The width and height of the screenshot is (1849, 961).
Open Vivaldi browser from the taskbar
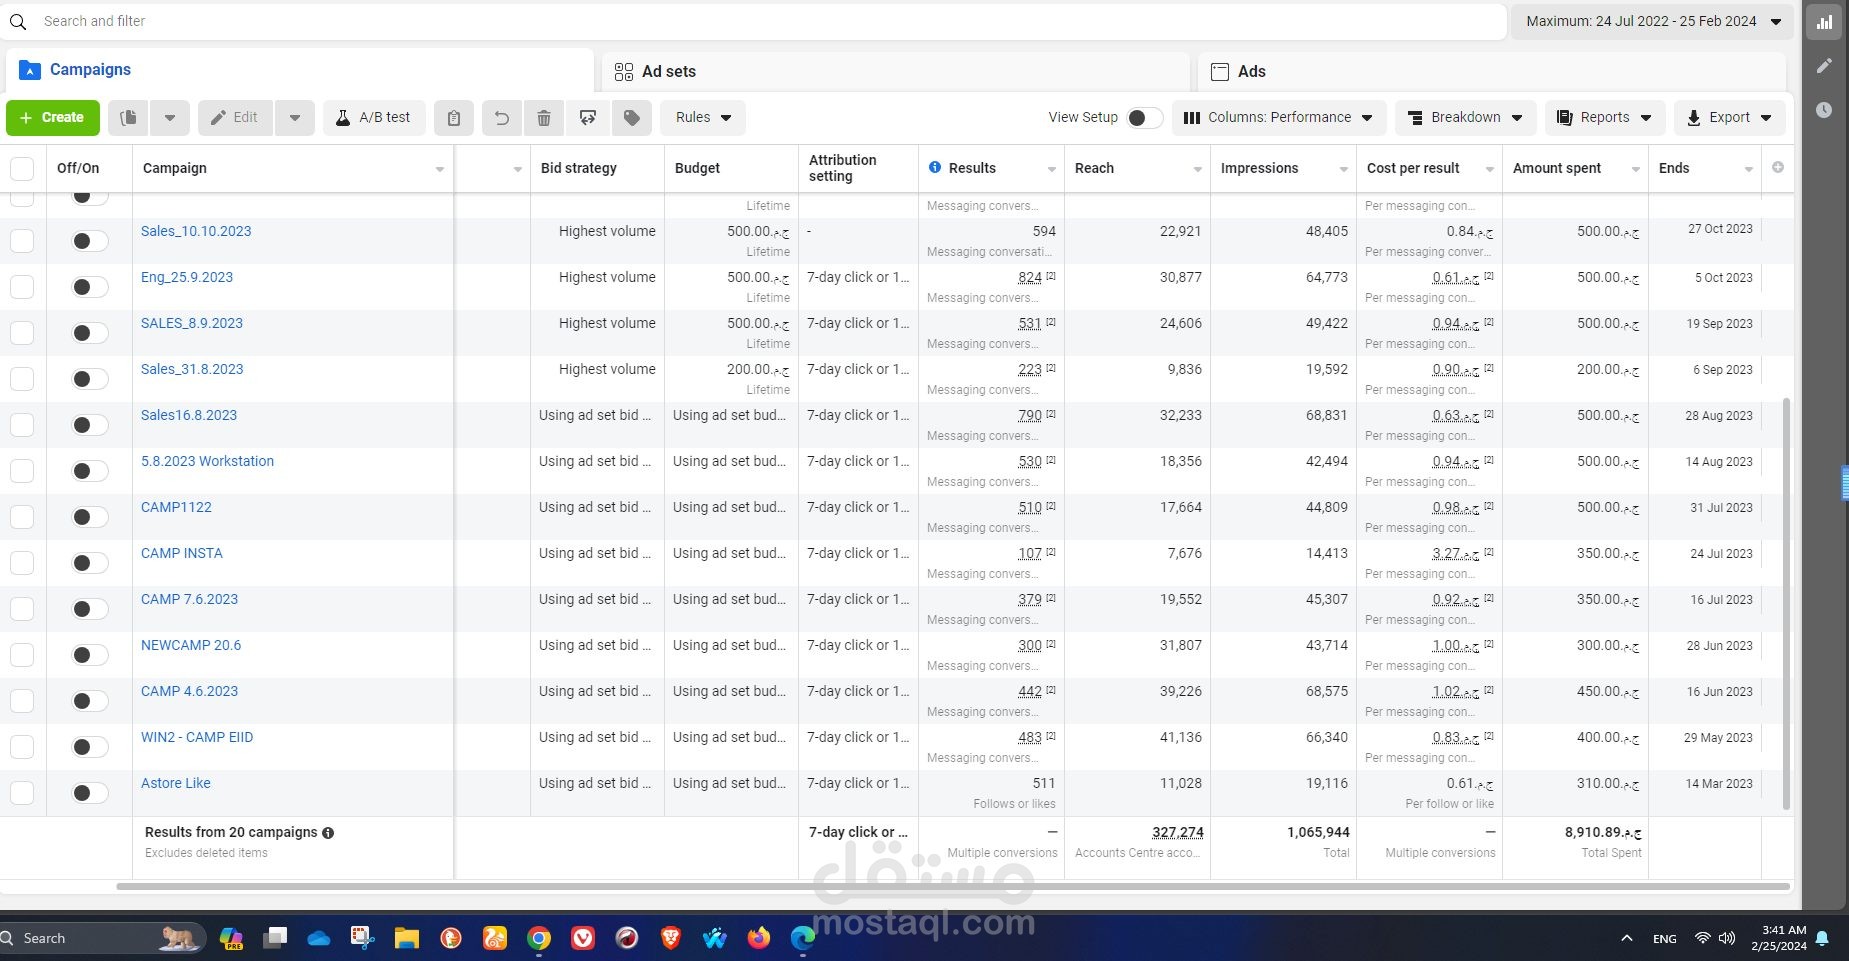(x=583, y=938)
